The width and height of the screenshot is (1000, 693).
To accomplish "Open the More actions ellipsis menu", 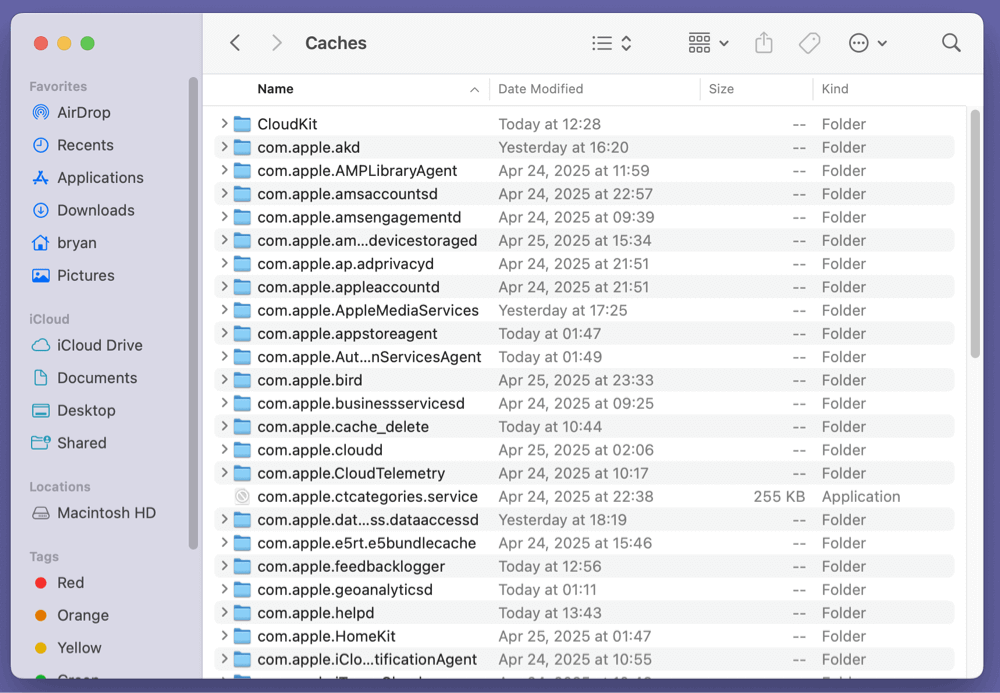I will [x=868, y=43].
